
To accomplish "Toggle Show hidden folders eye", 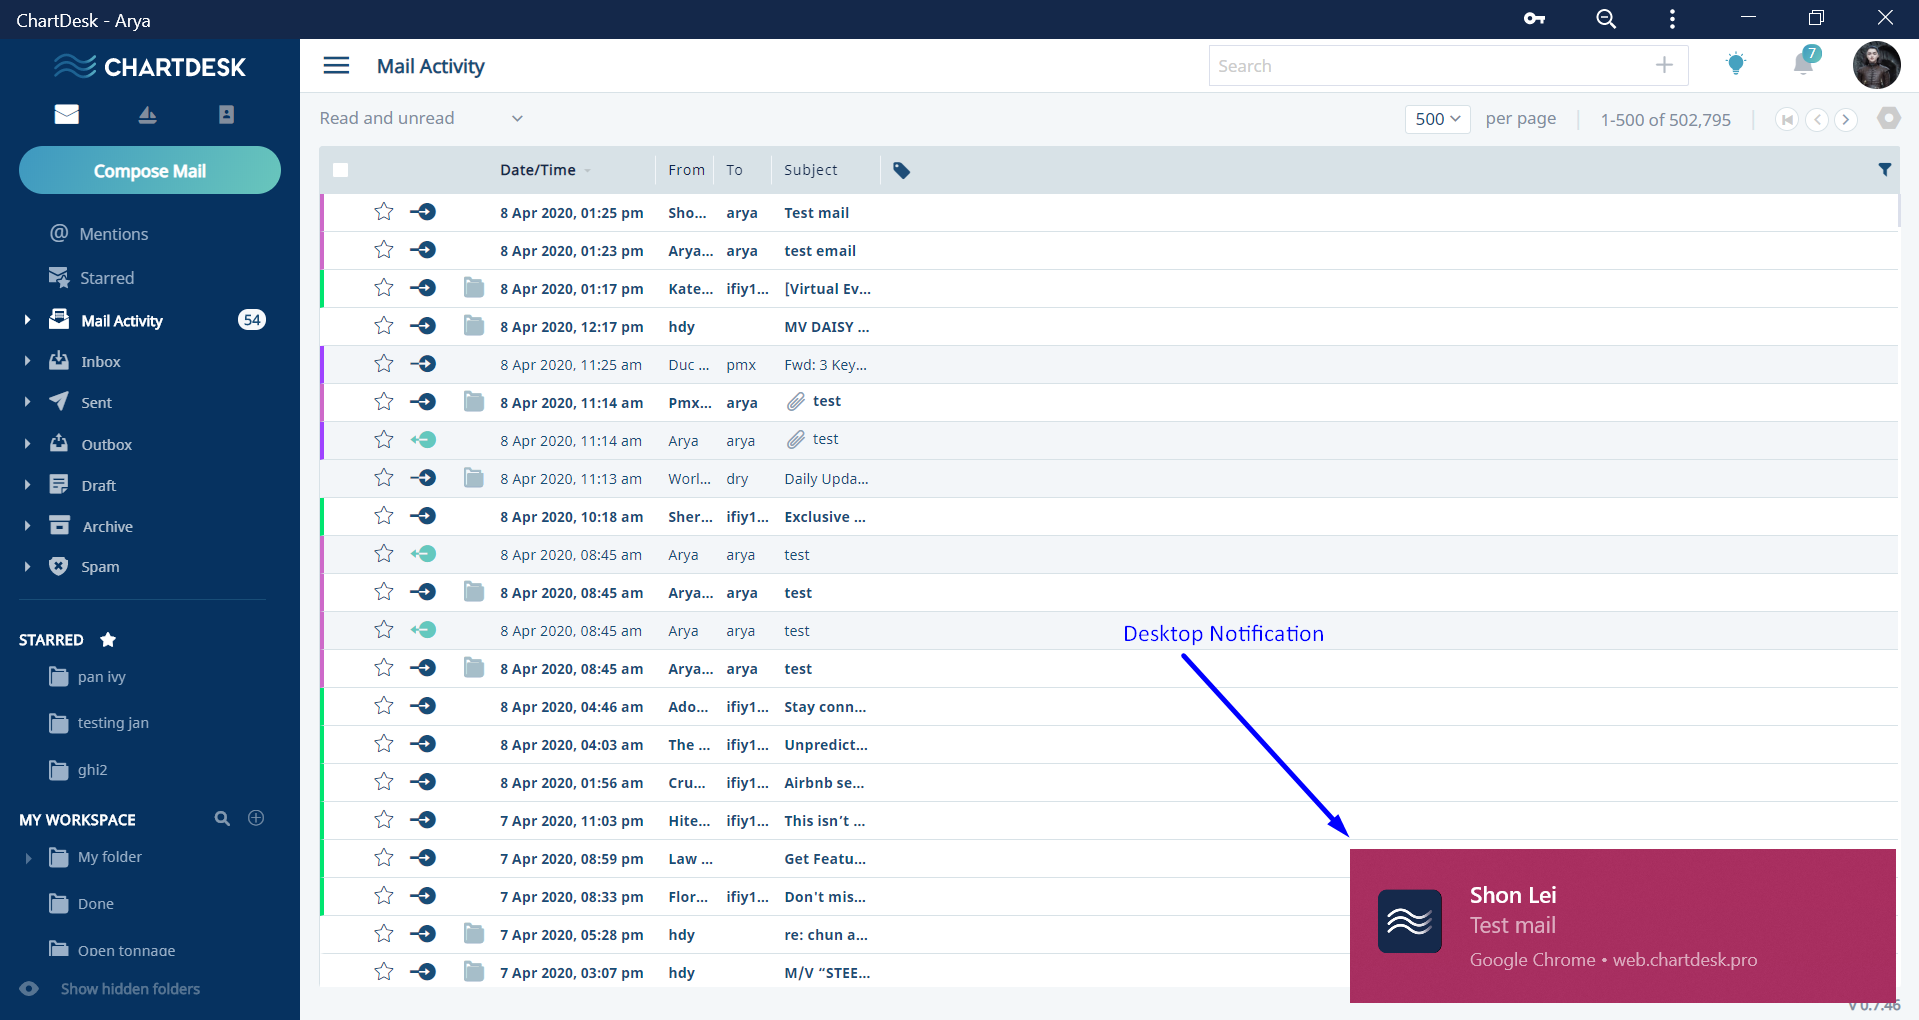I will pos(29,989).
